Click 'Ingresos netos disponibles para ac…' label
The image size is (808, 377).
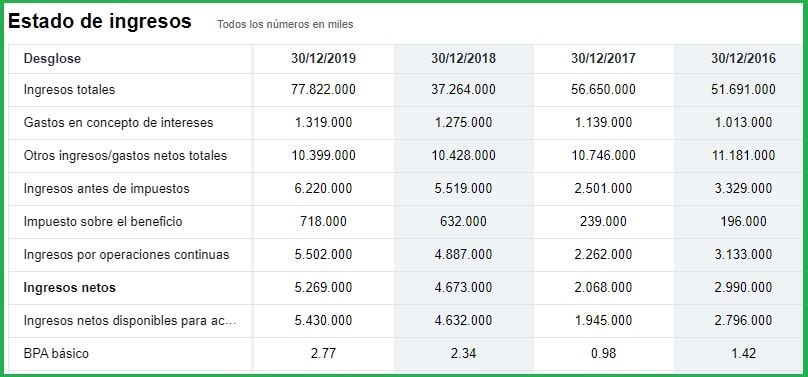coord(130,320)
